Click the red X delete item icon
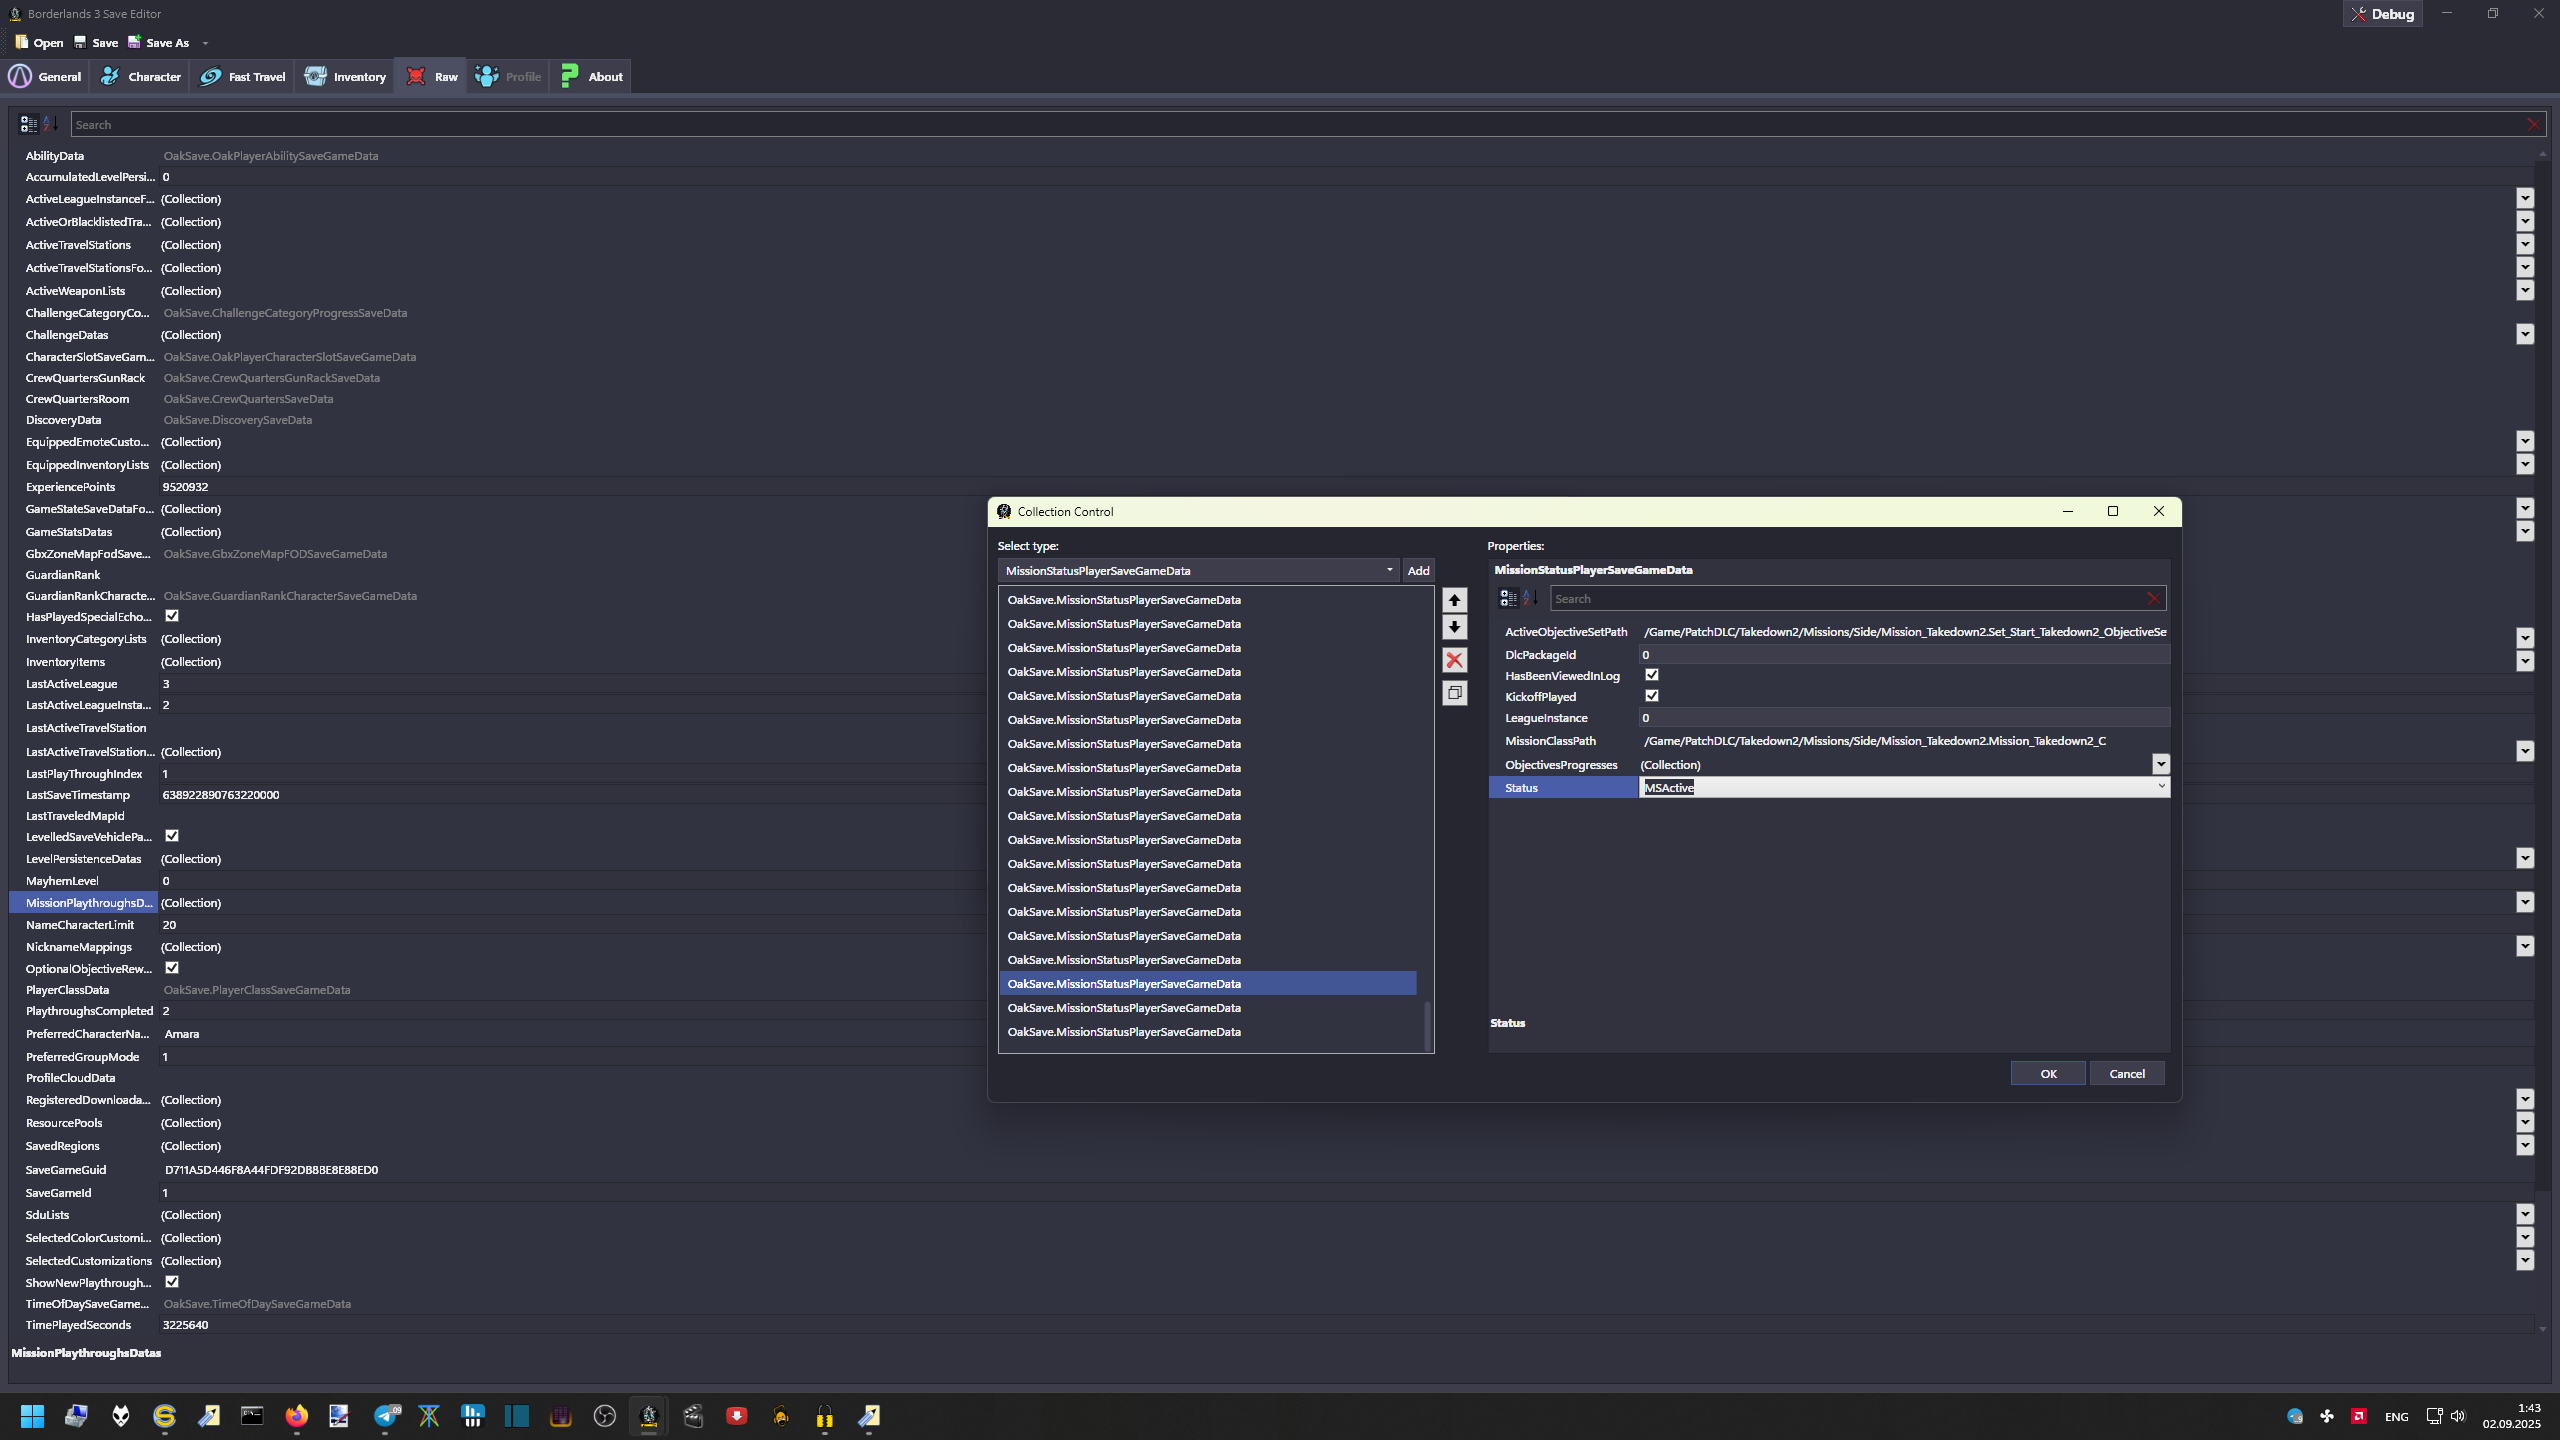Viewport: 2560px width, 1440px height. pyautogui.click(x=1454, y=660)
